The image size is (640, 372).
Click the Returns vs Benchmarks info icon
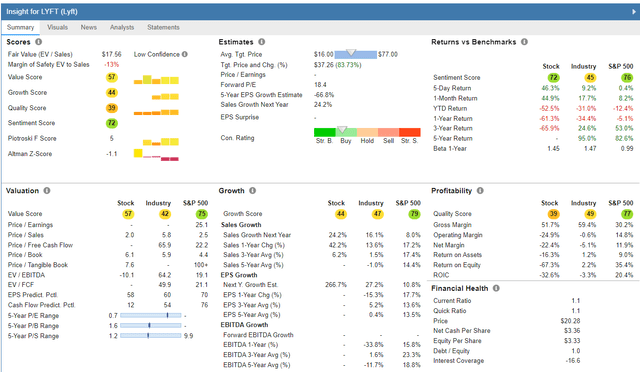coord(524,42)
